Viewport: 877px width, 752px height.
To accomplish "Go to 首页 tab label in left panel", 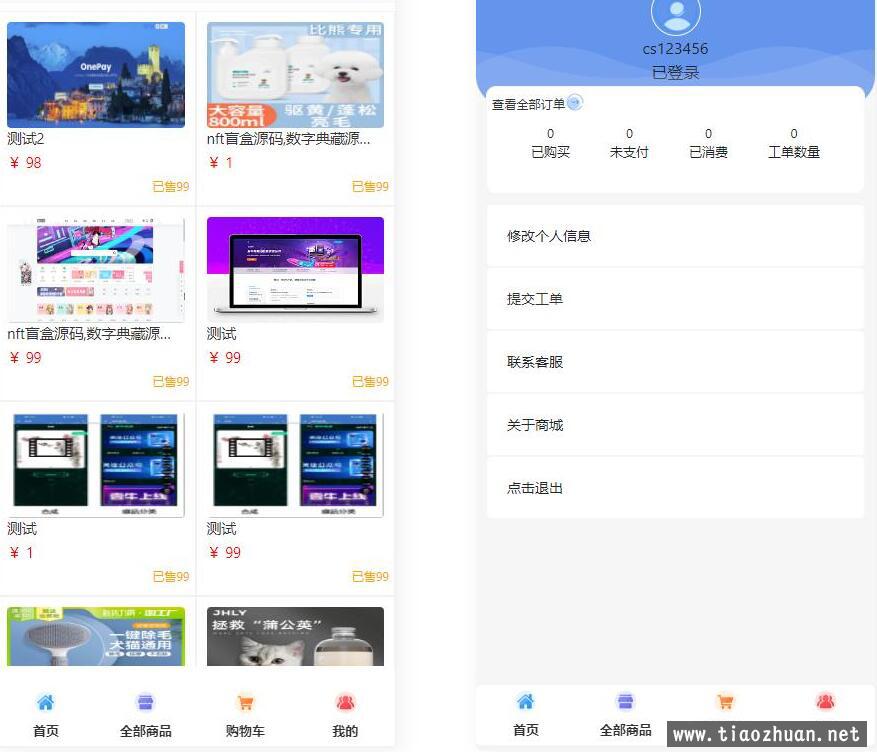I will [x=45, y=731].
